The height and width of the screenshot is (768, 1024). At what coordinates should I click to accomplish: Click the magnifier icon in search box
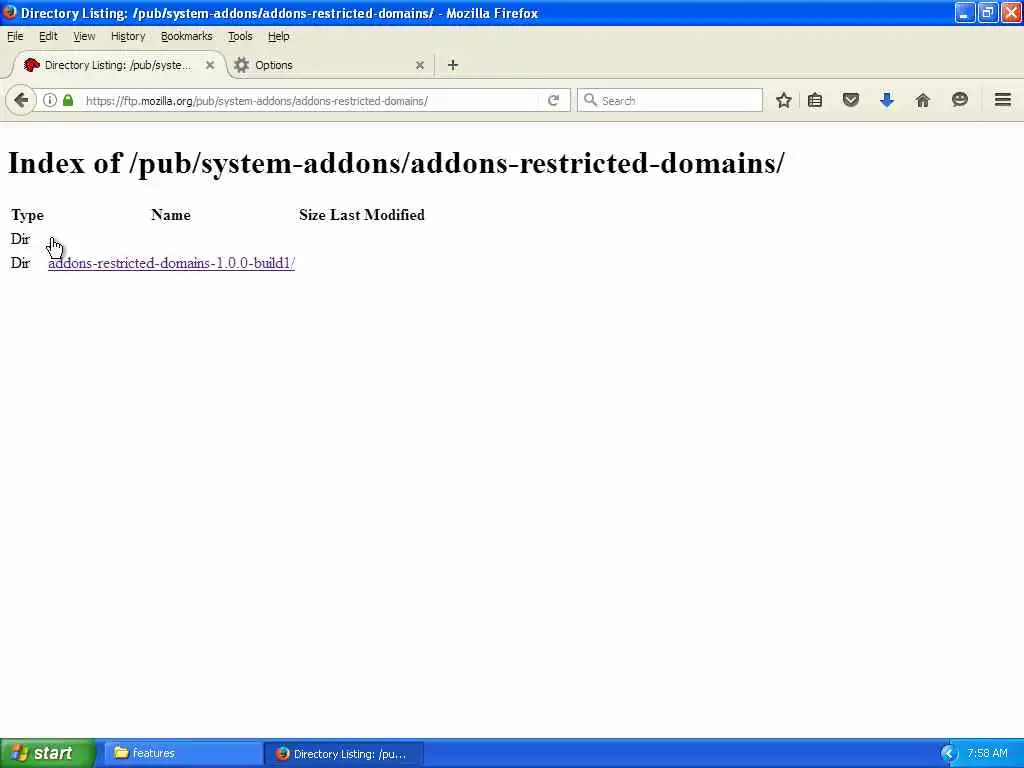[590, 100]
